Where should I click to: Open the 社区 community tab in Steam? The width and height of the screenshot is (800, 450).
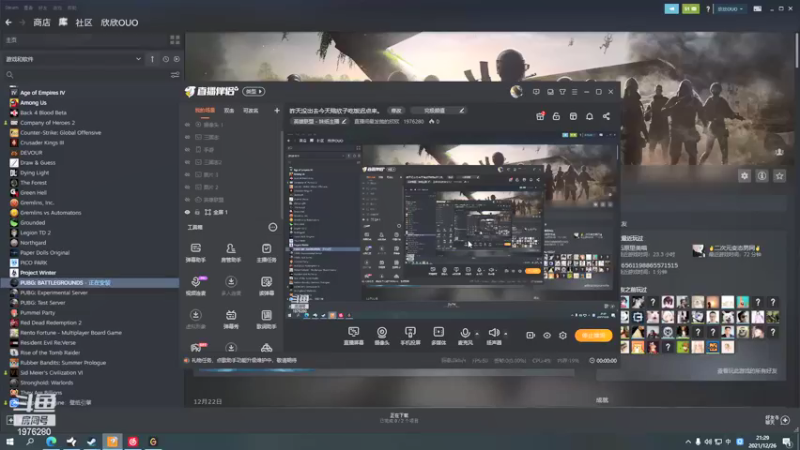pyautogui.click(x=84, y=22)
